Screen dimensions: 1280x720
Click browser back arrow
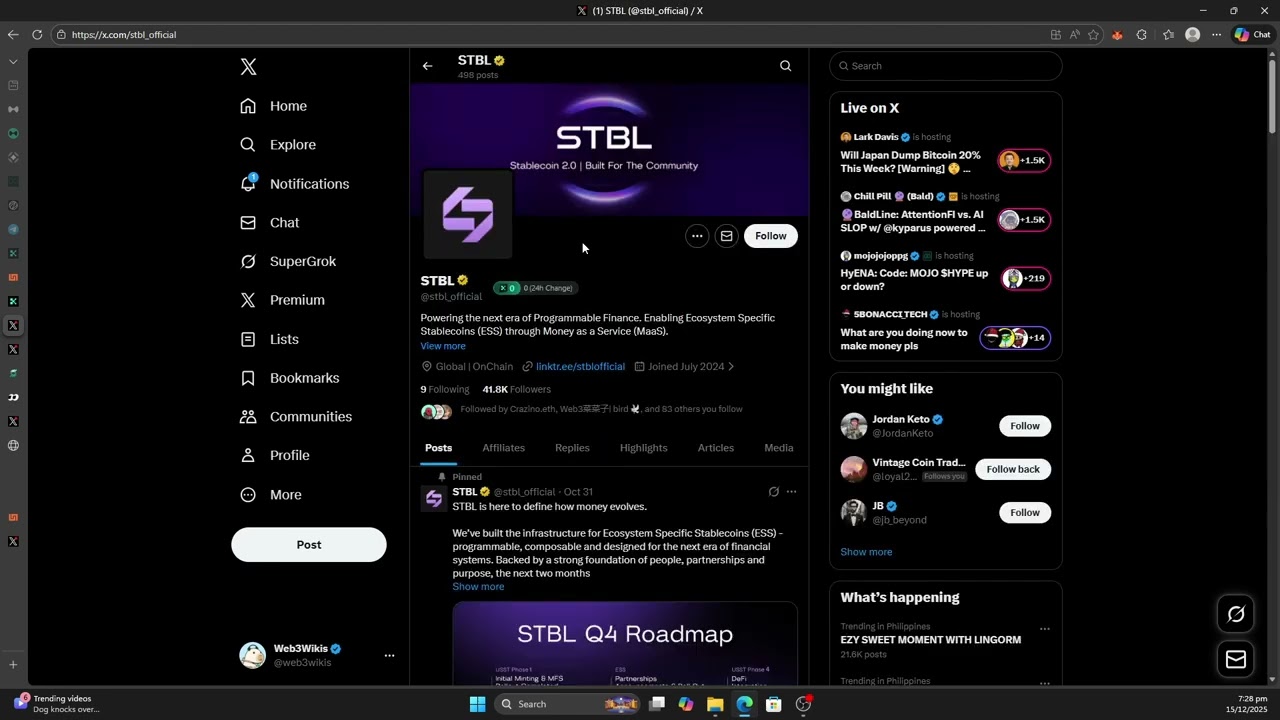[x=13, y=34]
